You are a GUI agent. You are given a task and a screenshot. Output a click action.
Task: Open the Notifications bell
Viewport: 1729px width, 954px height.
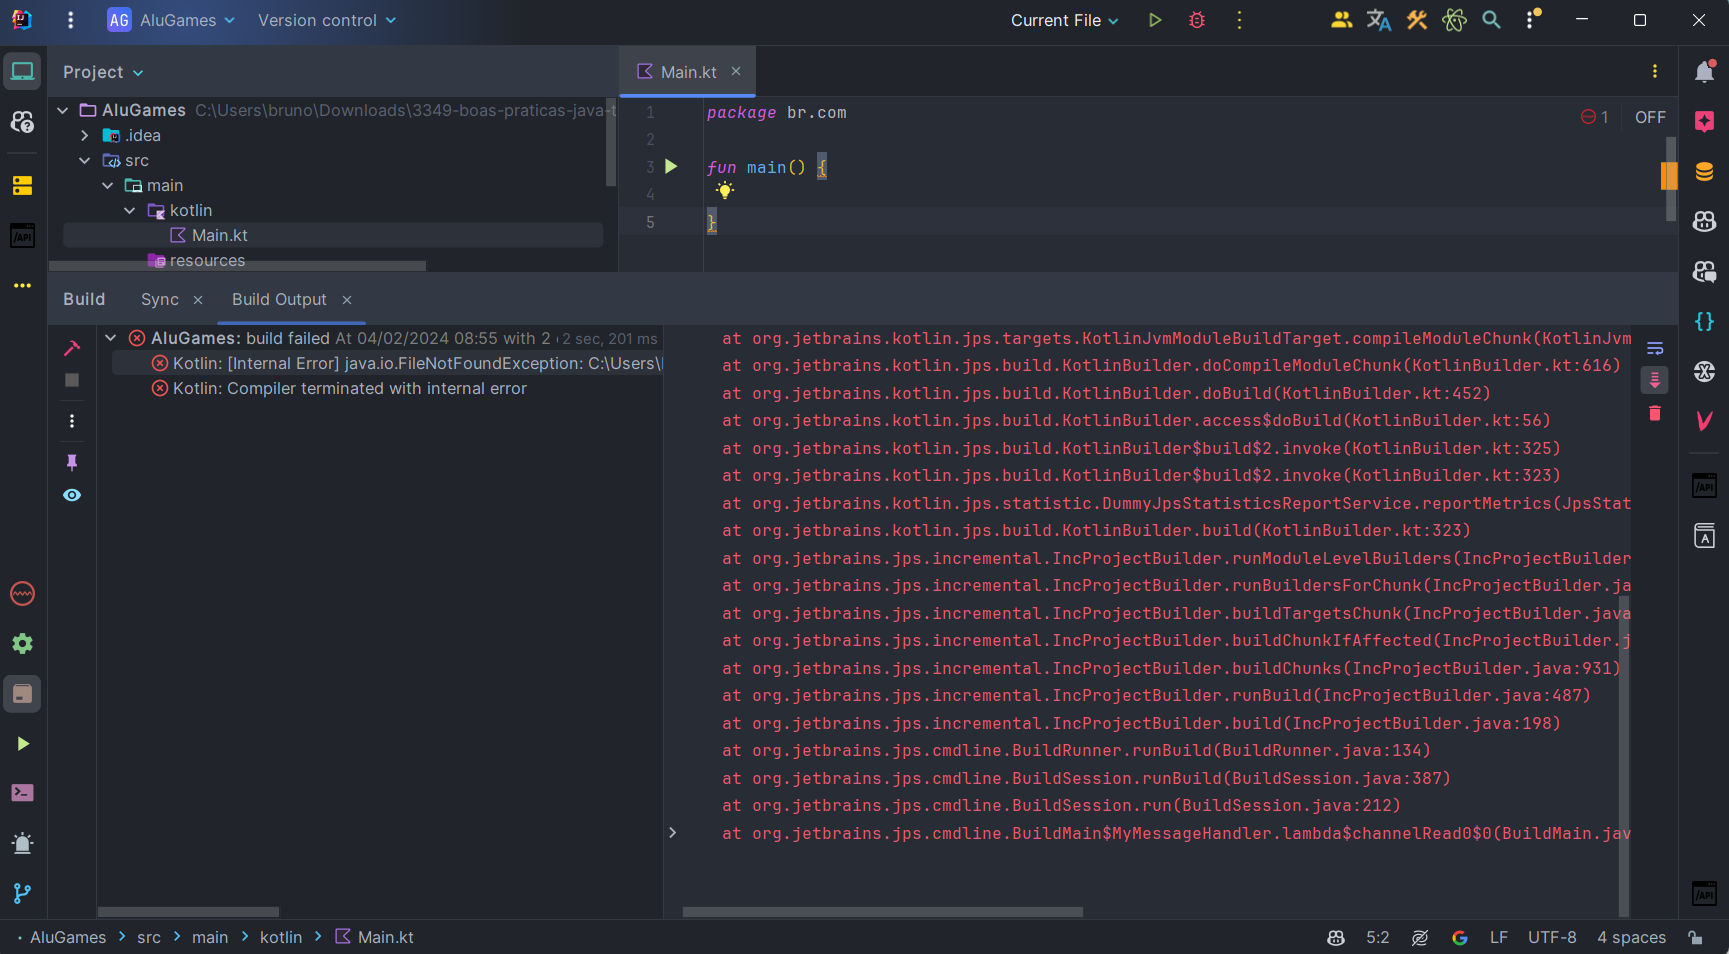tap(1704, 71)
